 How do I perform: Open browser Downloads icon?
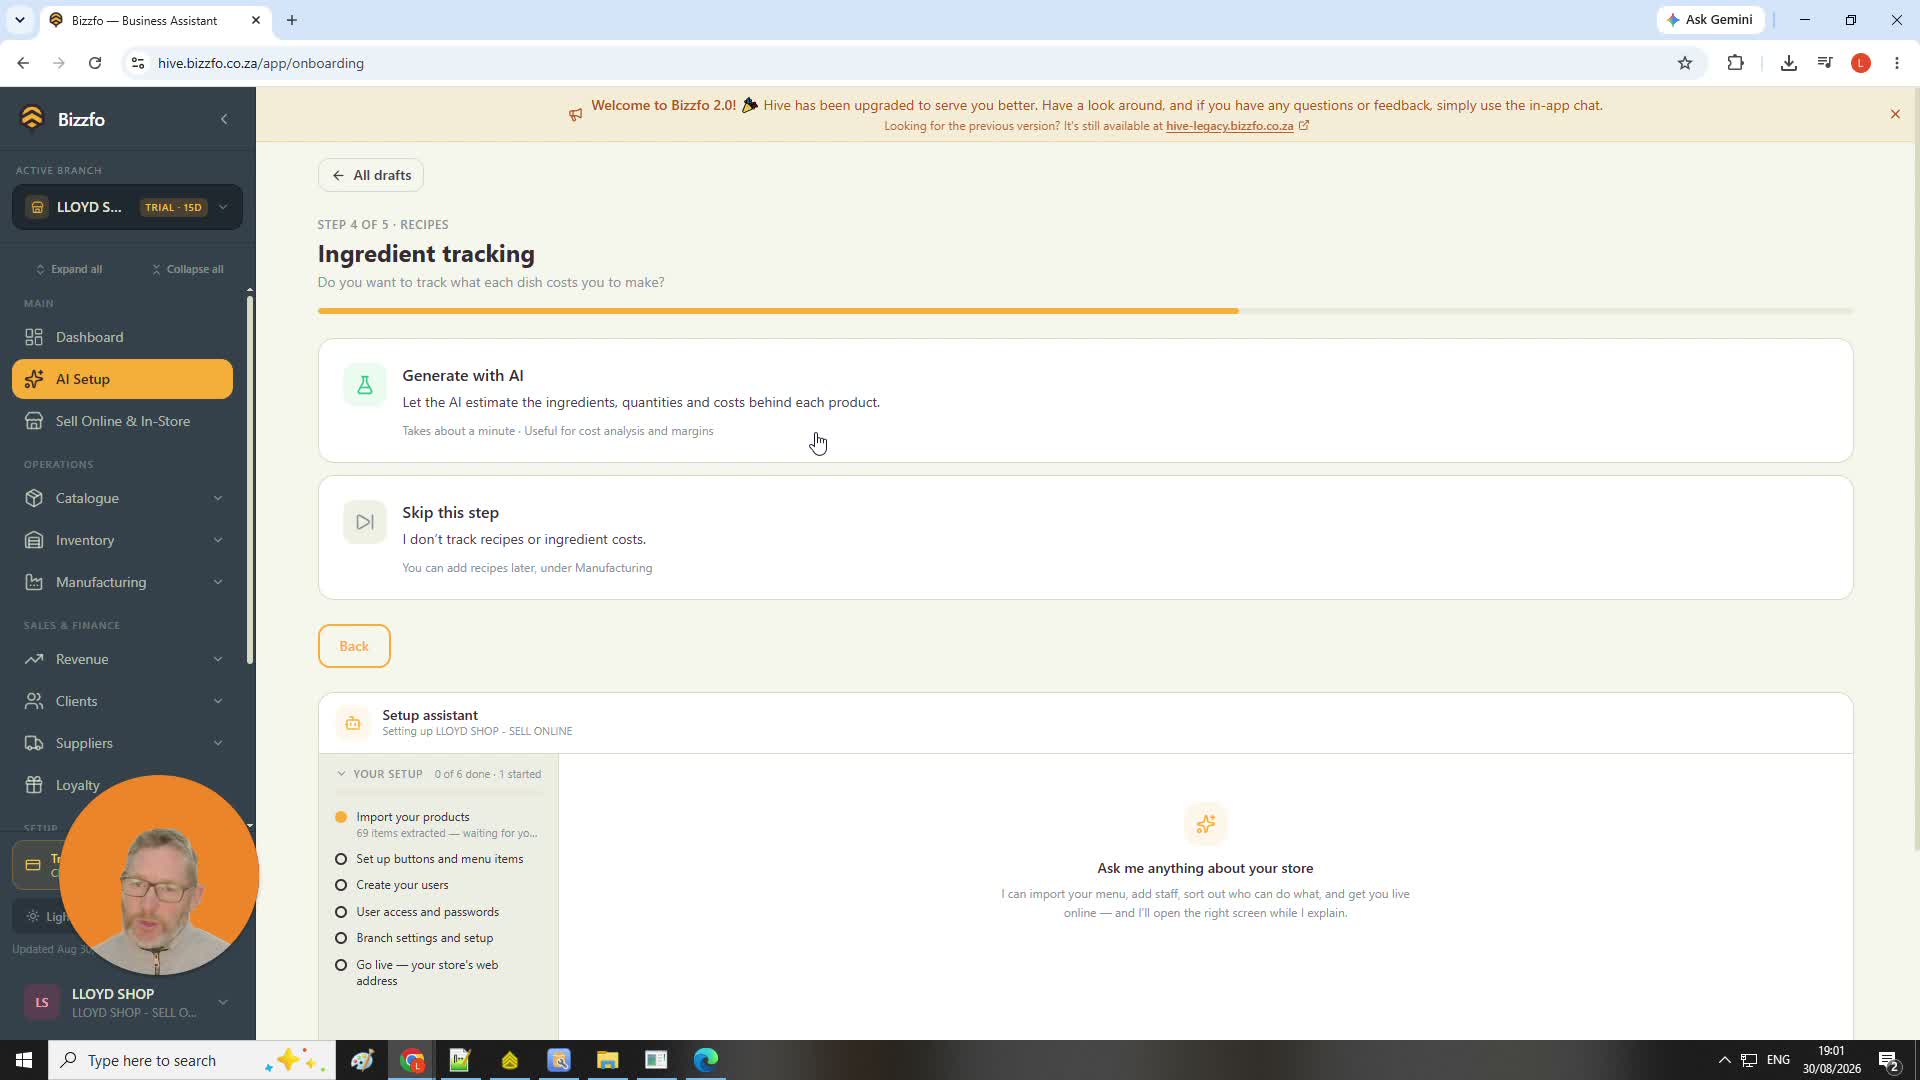(x=1789, y=63)
